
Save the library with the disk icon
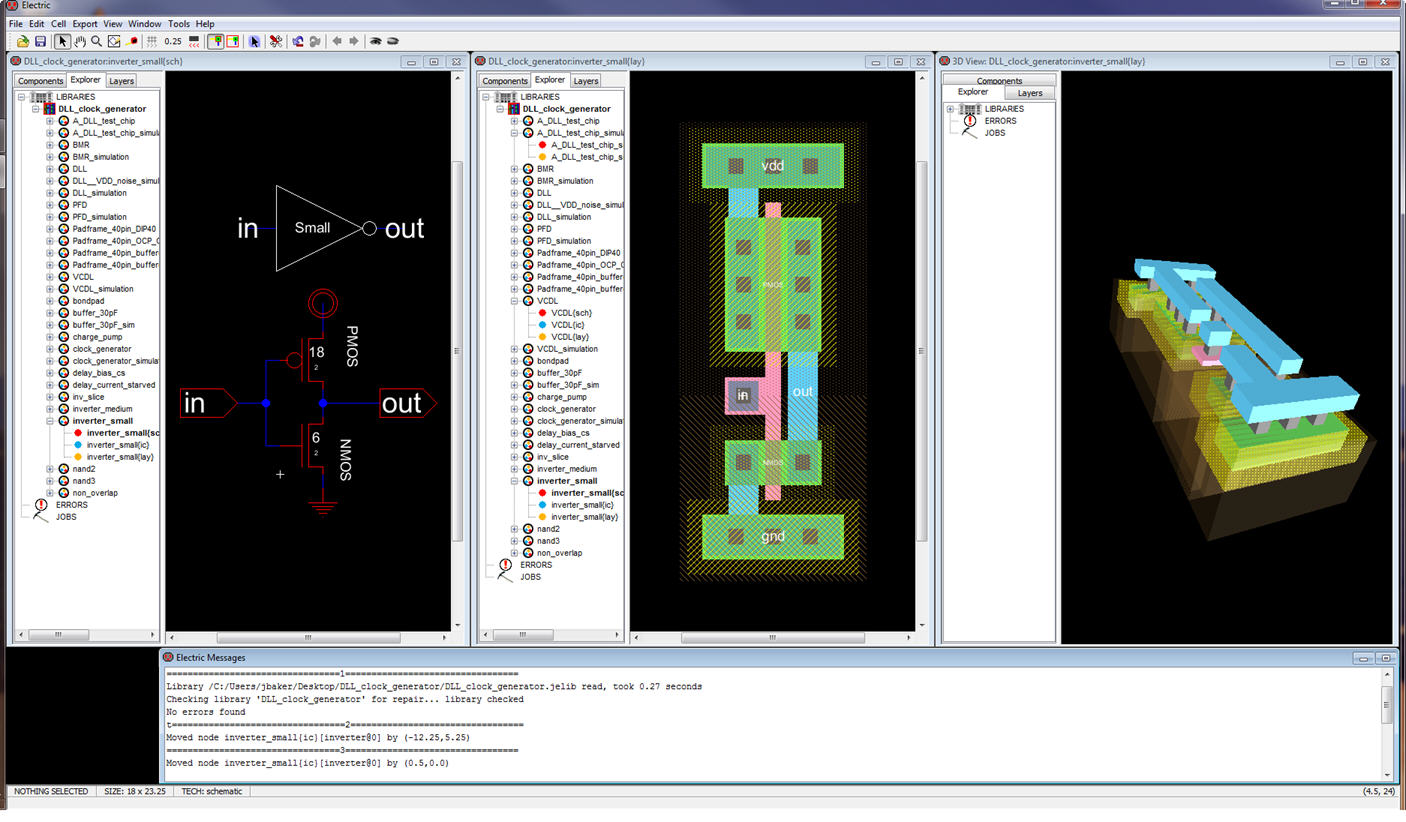(x=40, y=41)
